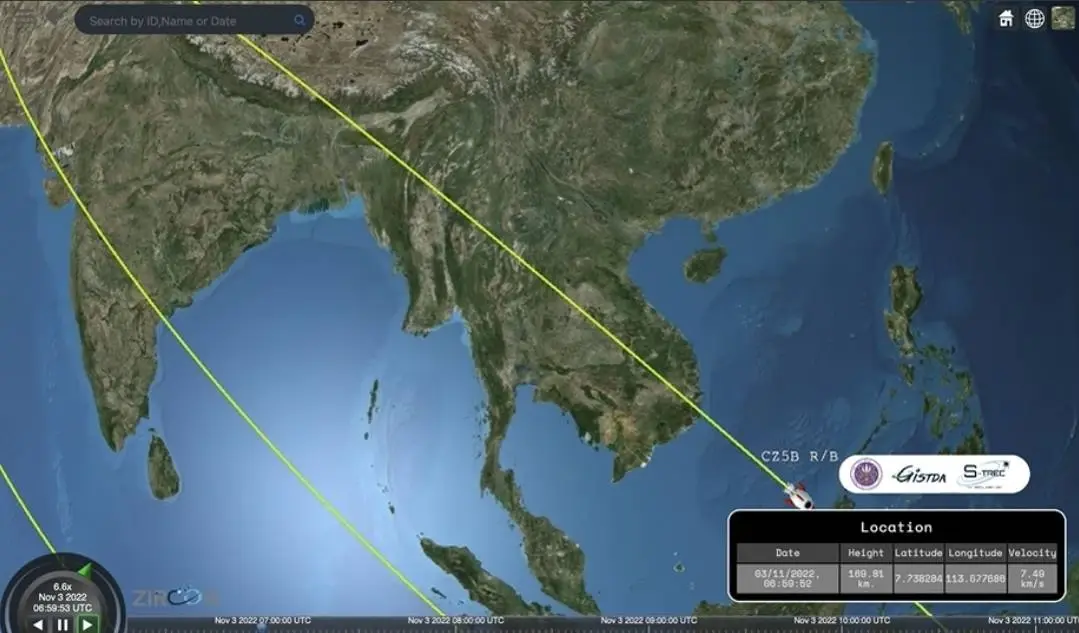
Task: Click the Height column header
Action: tap(866, 552)
